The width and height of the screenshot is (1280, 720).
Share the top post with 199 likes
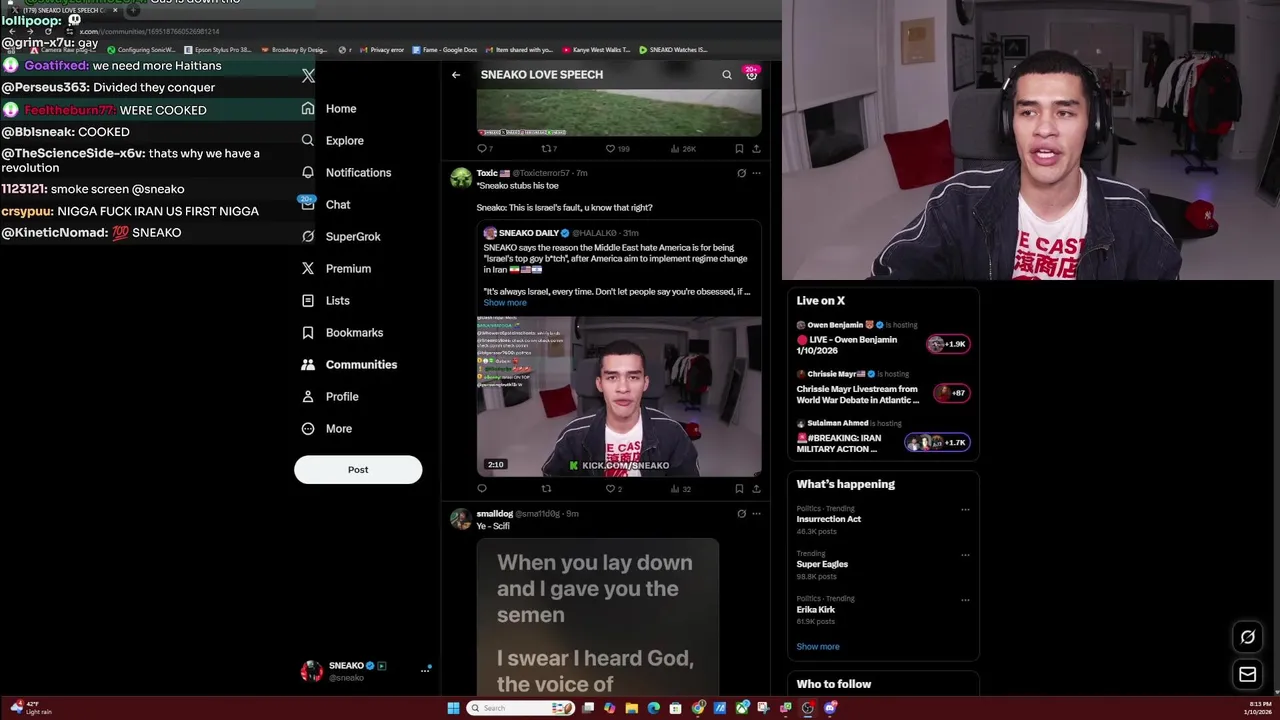click(x=756, y=149)
